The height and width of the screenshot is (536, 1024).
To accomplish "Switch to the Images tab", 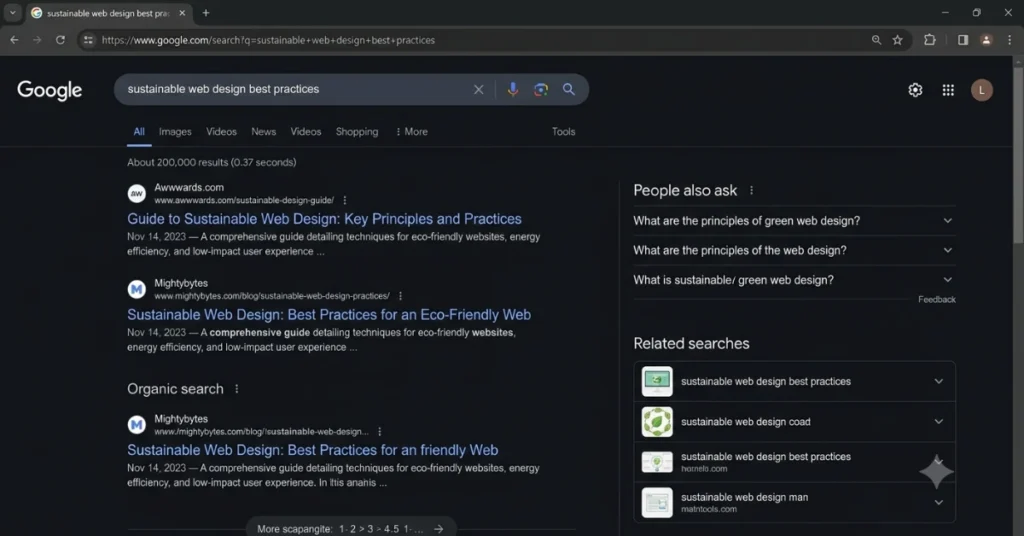I will tap(175, 131).
